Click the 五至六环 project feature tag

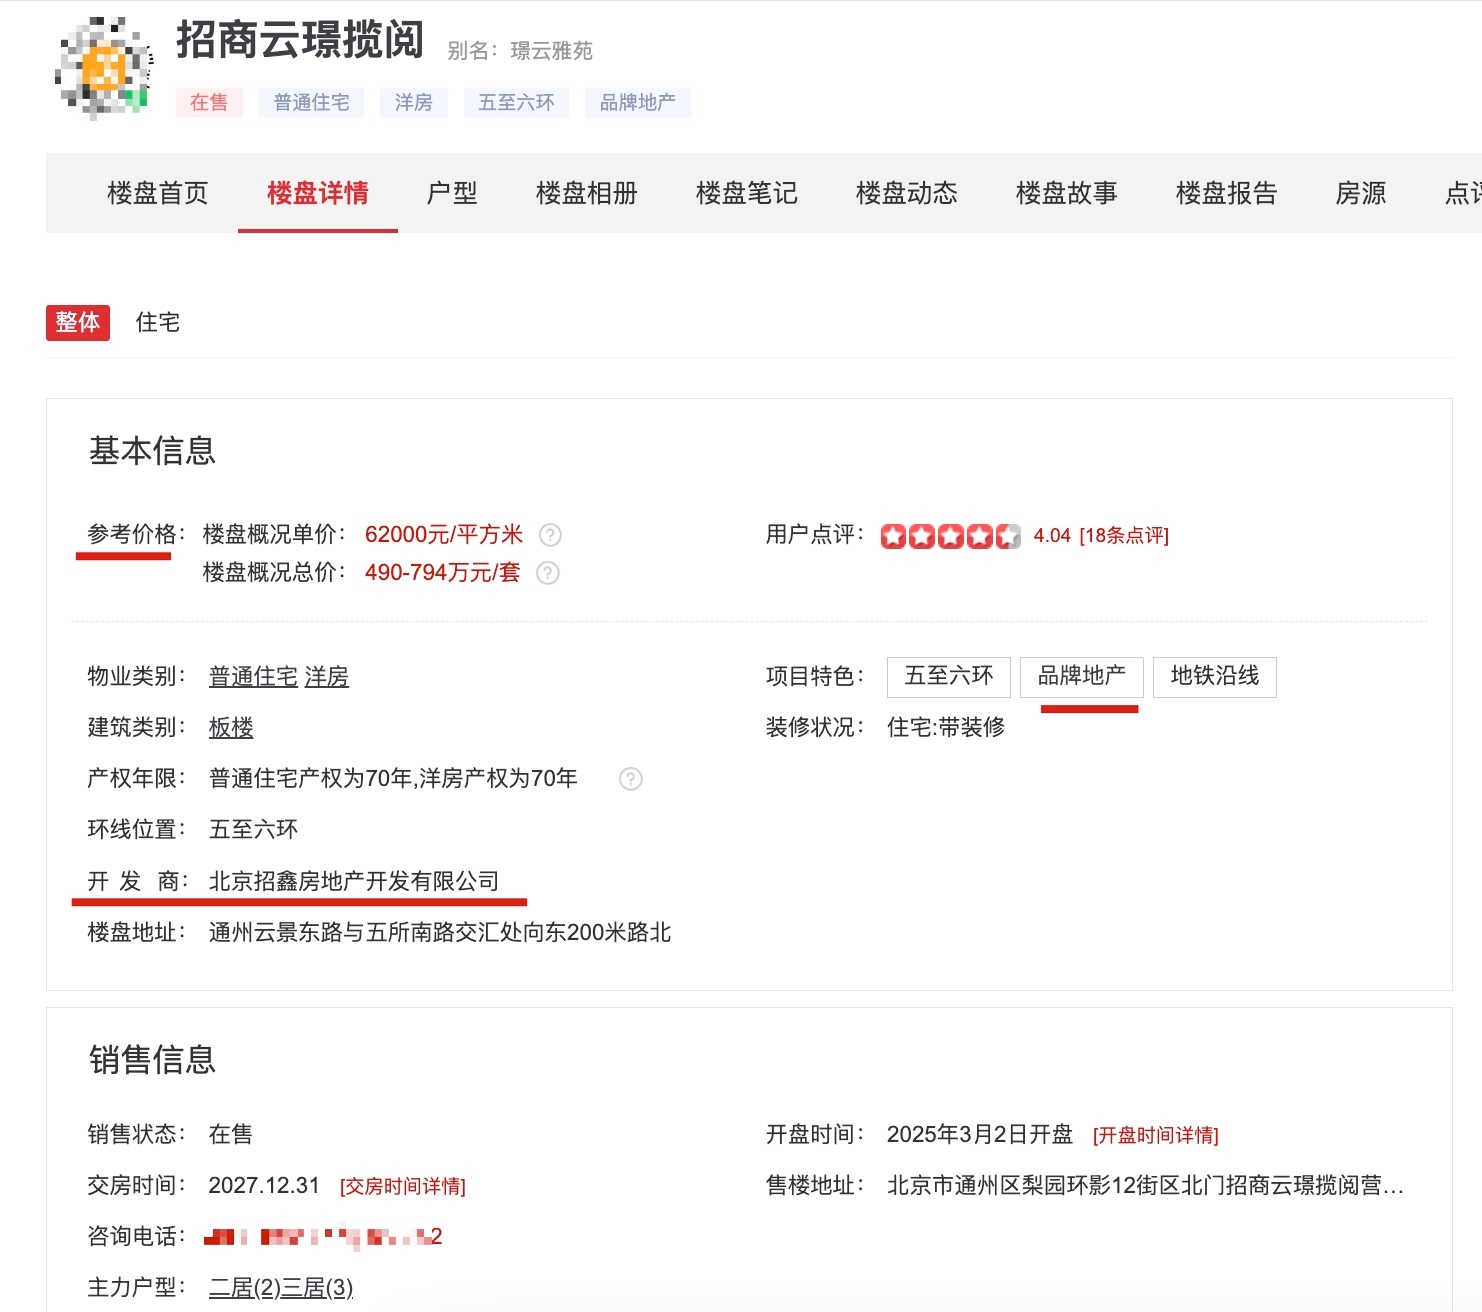[x=949, y=677]
